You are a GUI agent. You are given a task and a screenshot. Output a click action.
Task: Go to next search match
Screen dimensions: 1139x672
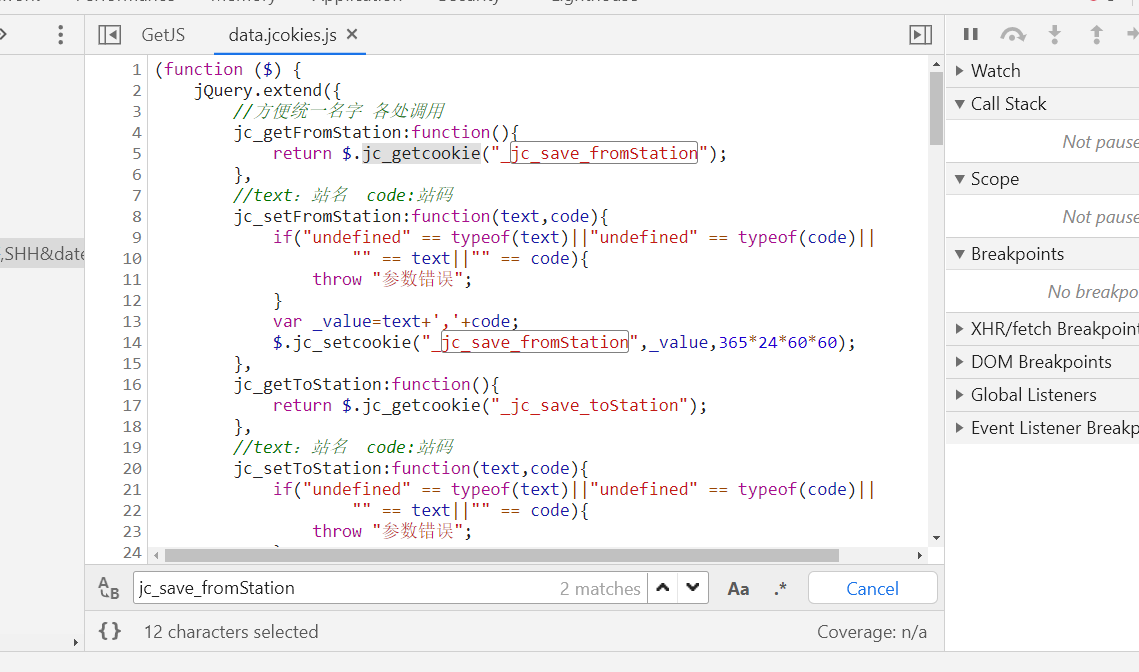point(693,588)
